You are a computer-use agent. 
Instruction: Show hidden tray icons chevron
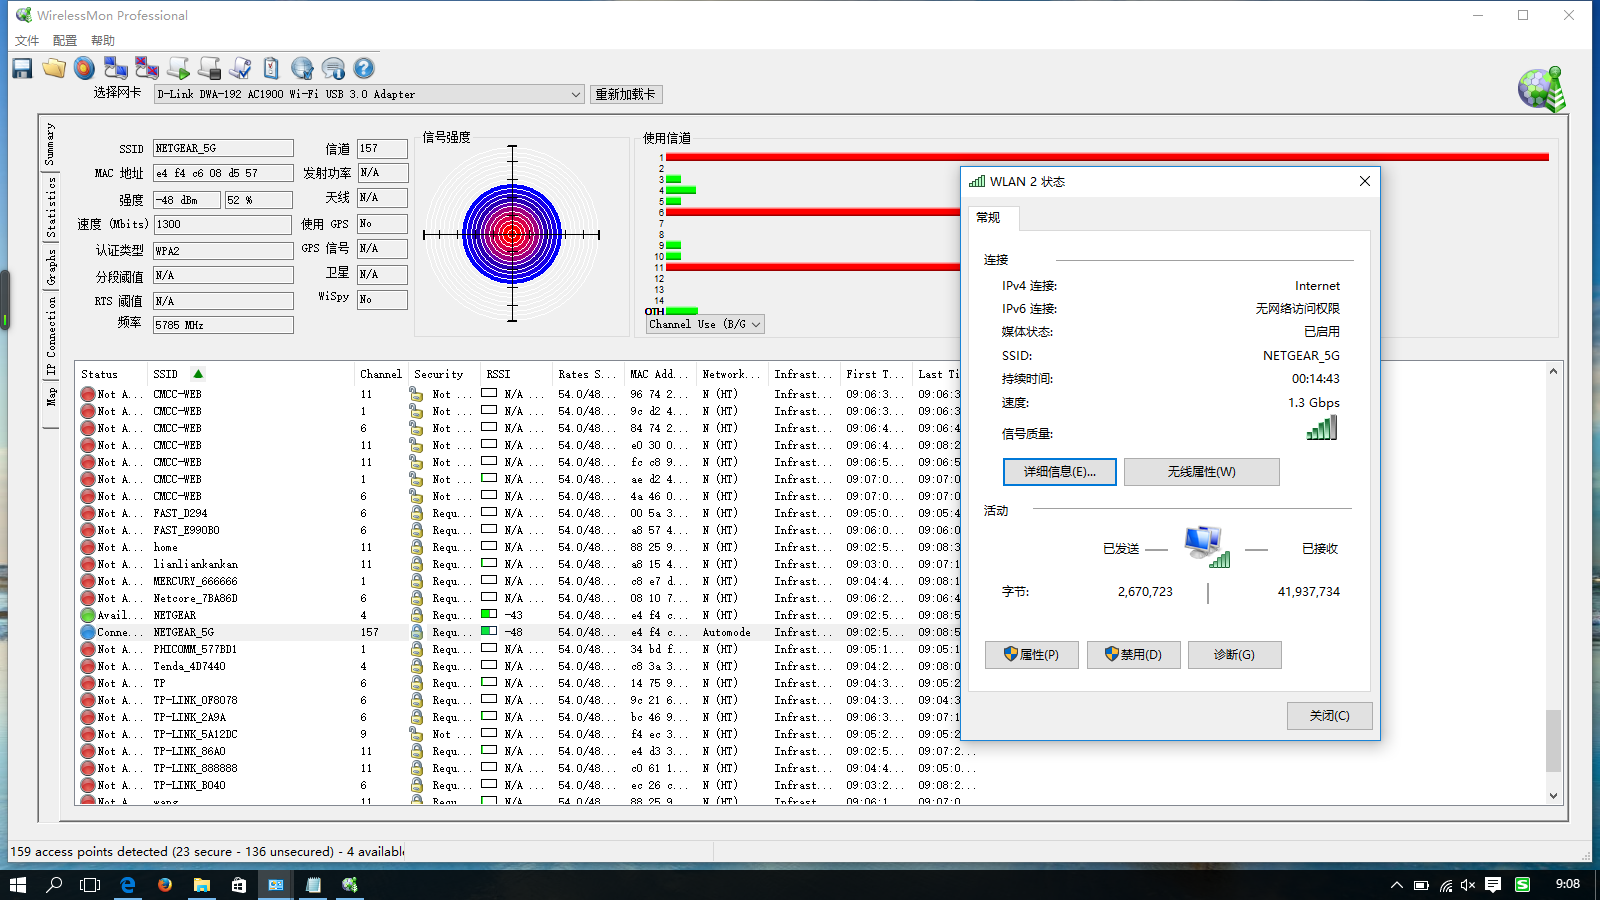1396,885
